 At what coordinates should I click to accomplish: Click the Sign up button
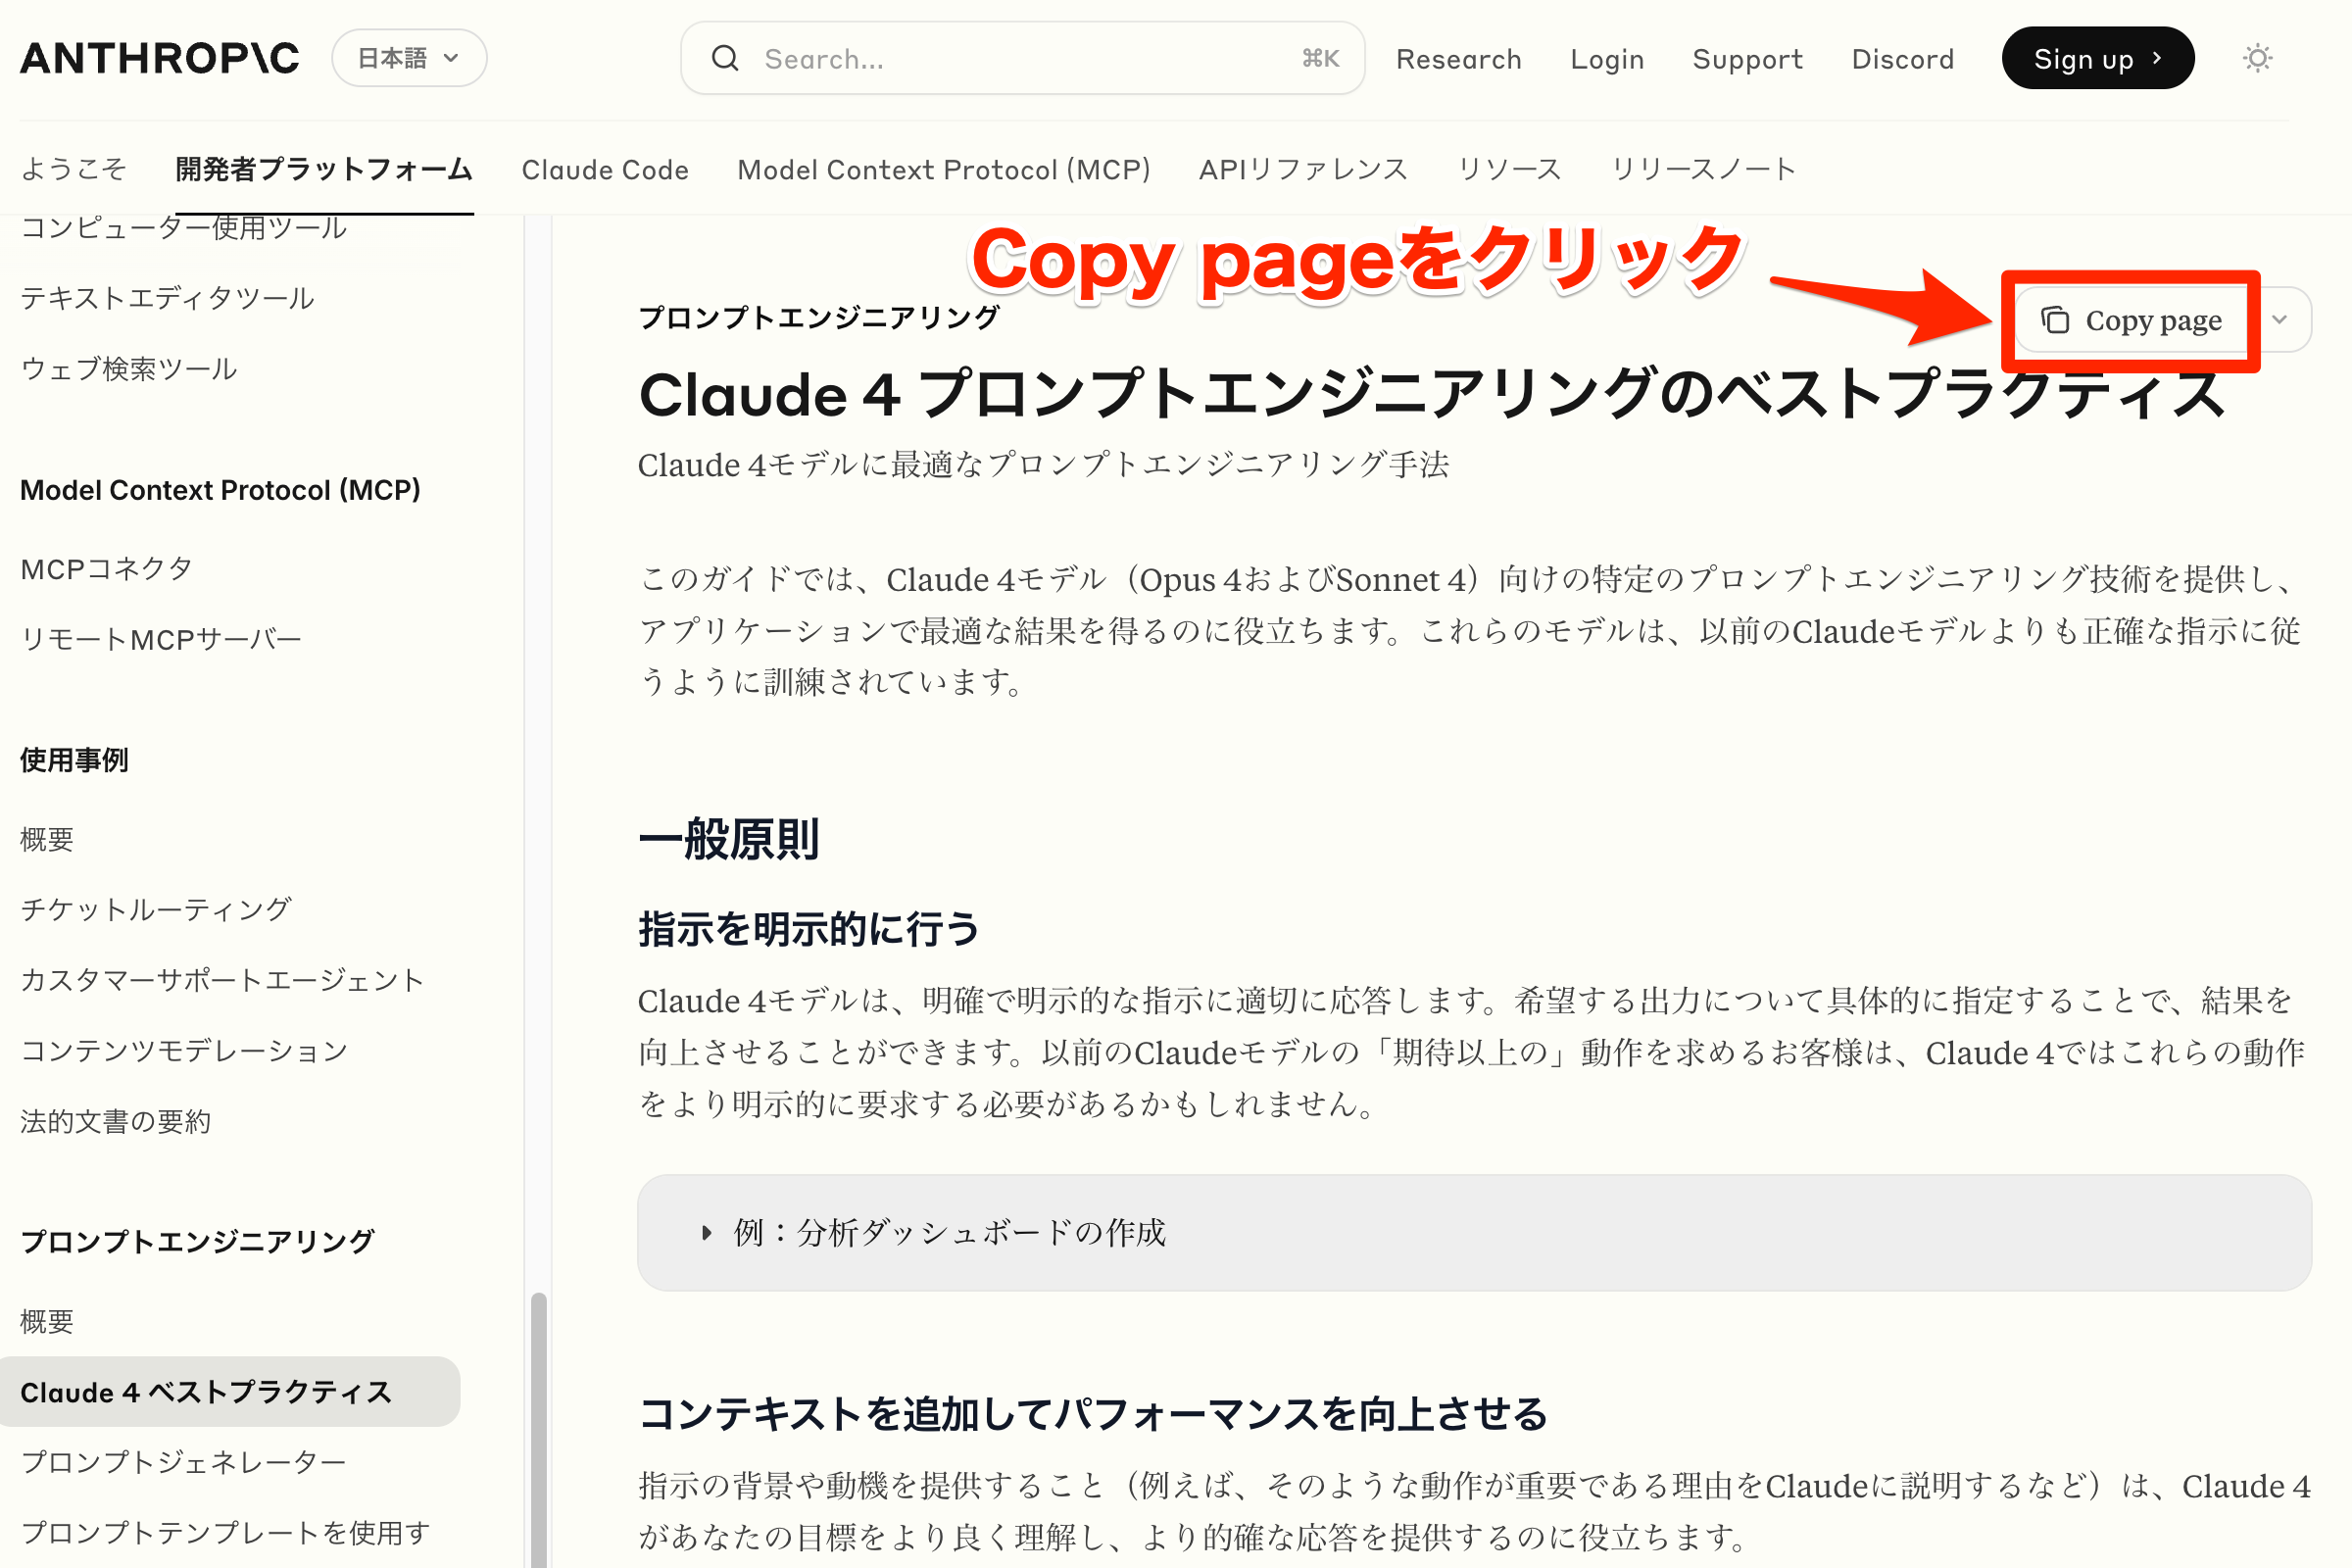tap(2097, 58)
